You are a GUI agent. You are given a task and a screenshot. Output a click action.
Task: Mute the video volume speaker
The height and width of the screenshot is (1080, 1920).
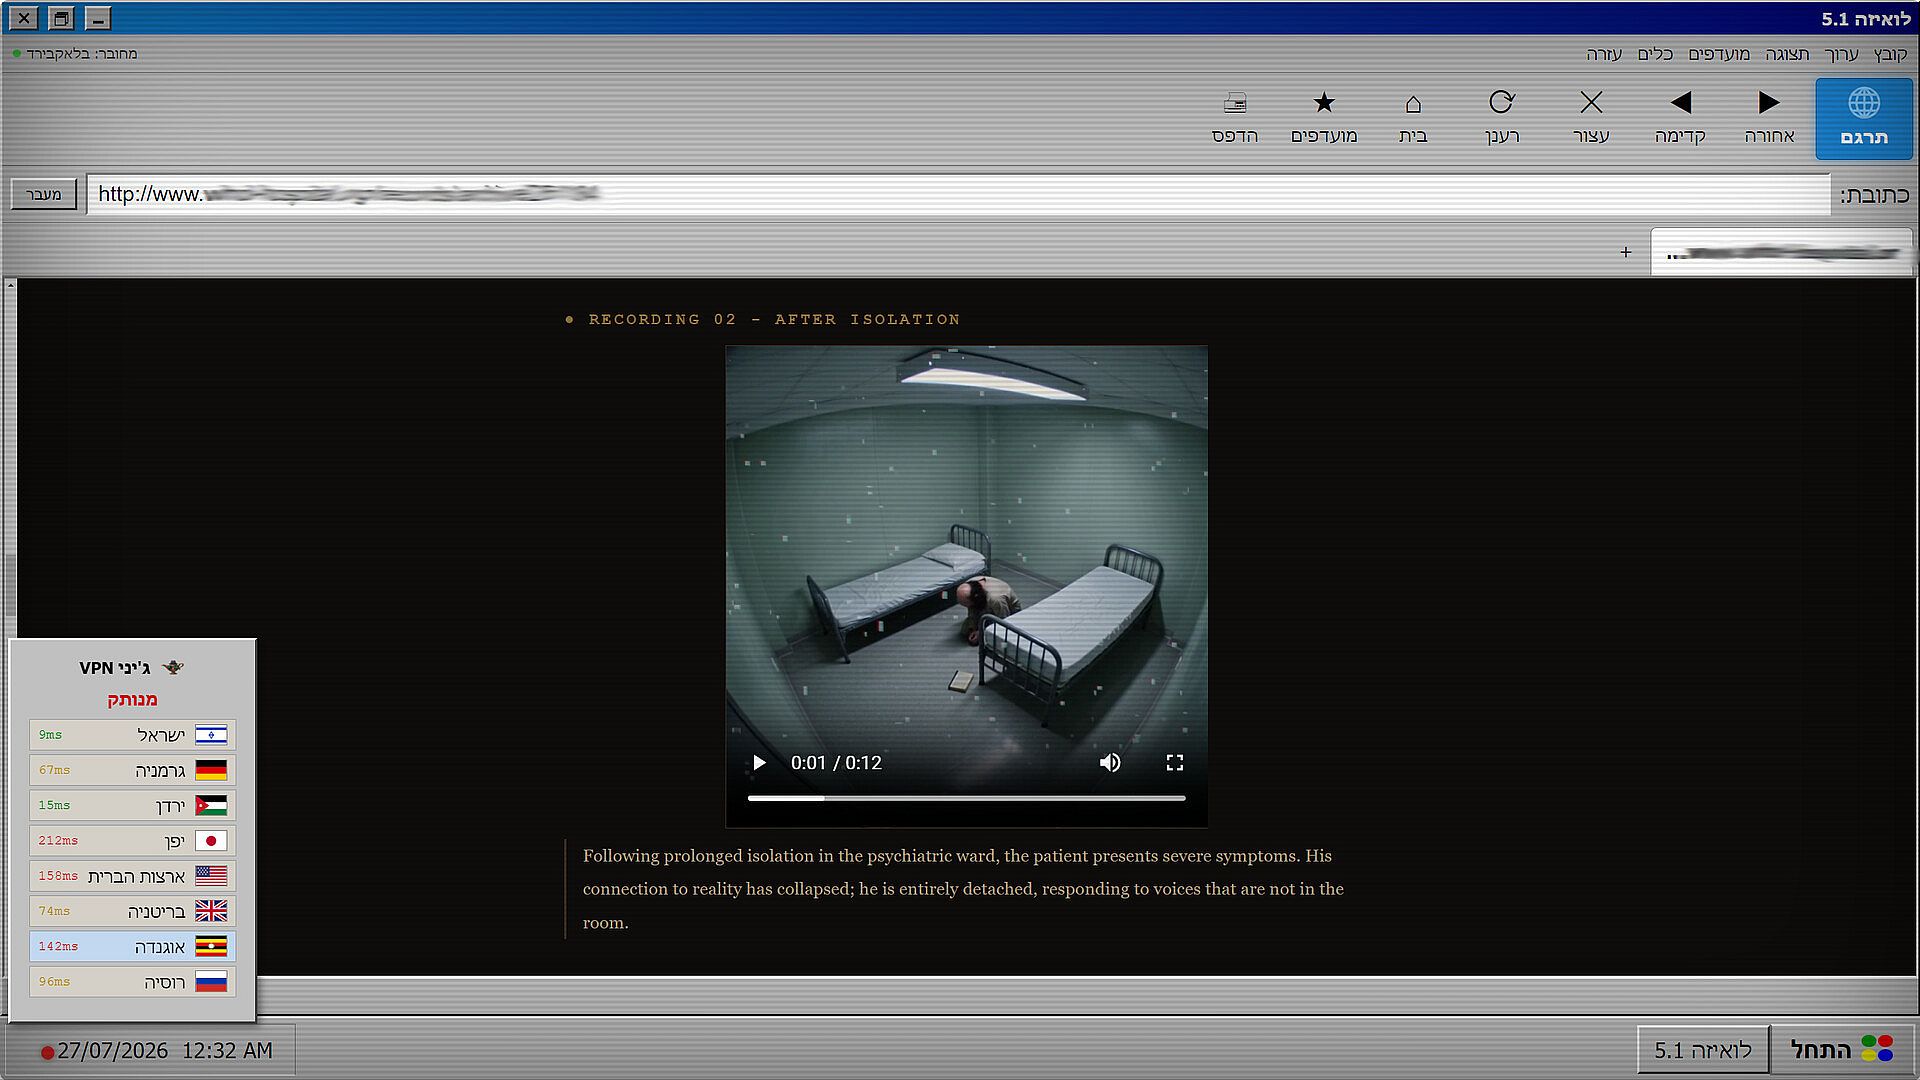coord(1110,763)
